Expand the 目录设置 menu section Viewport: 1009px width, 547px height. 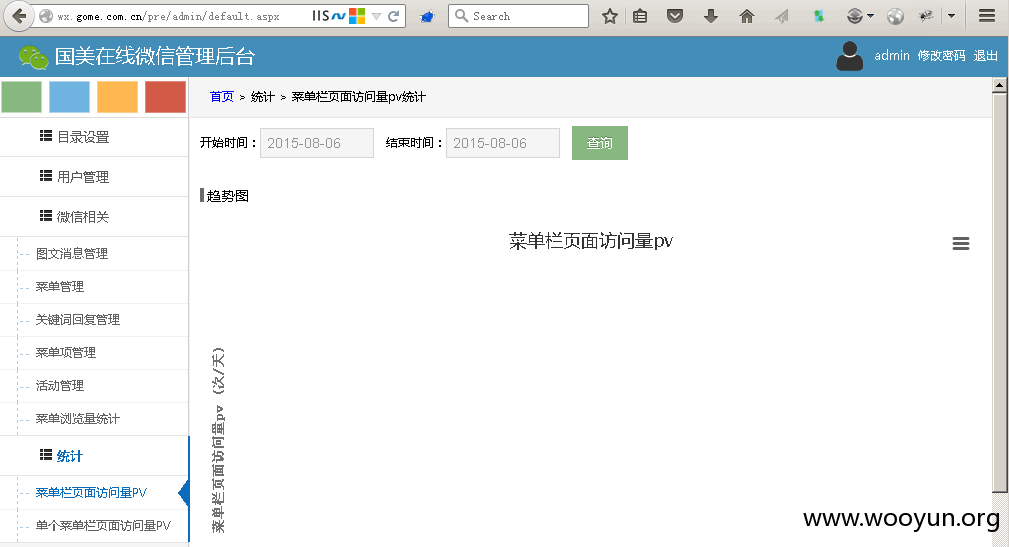94,136
